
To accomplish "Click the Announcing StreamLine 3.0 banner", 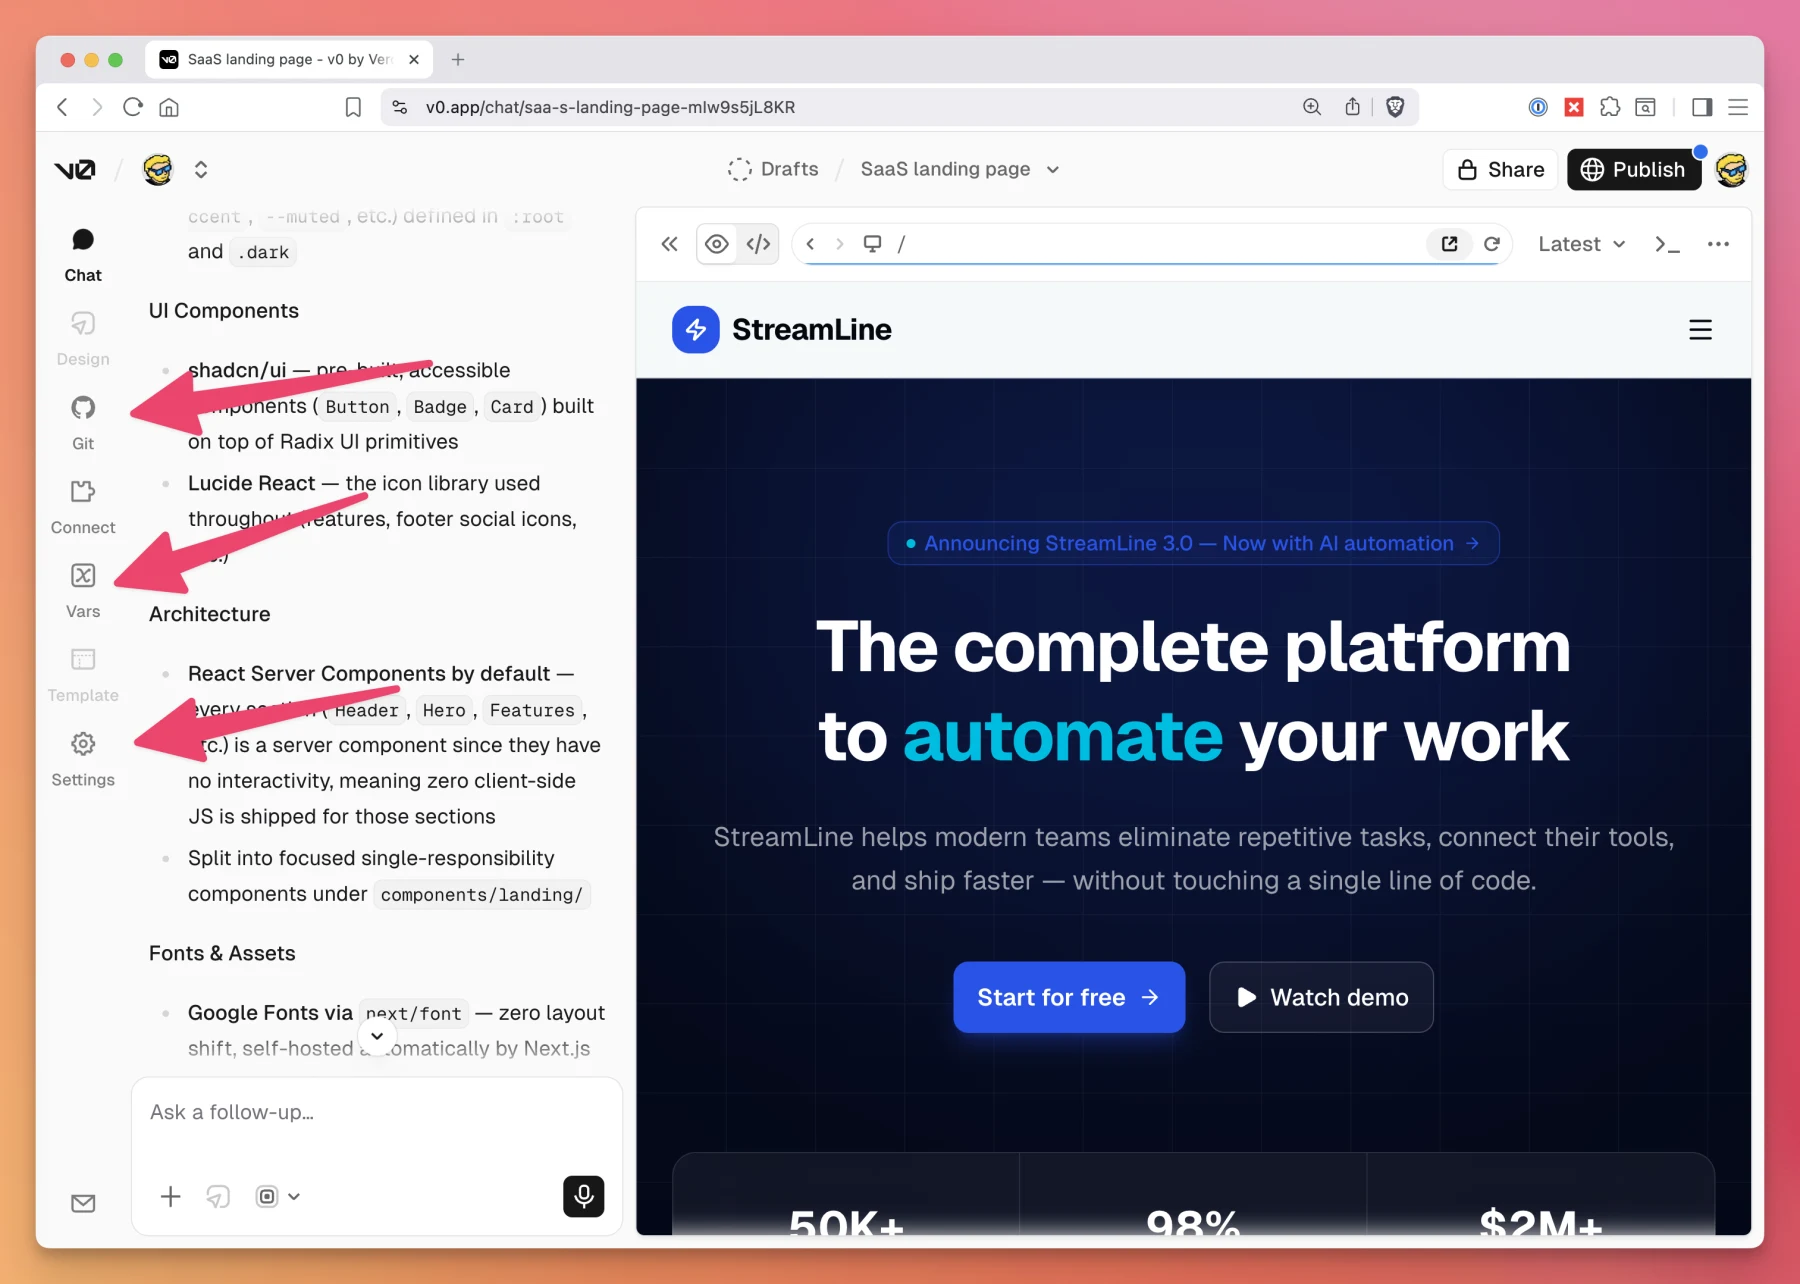I will pyautogui.click(x=1193, y=543).
